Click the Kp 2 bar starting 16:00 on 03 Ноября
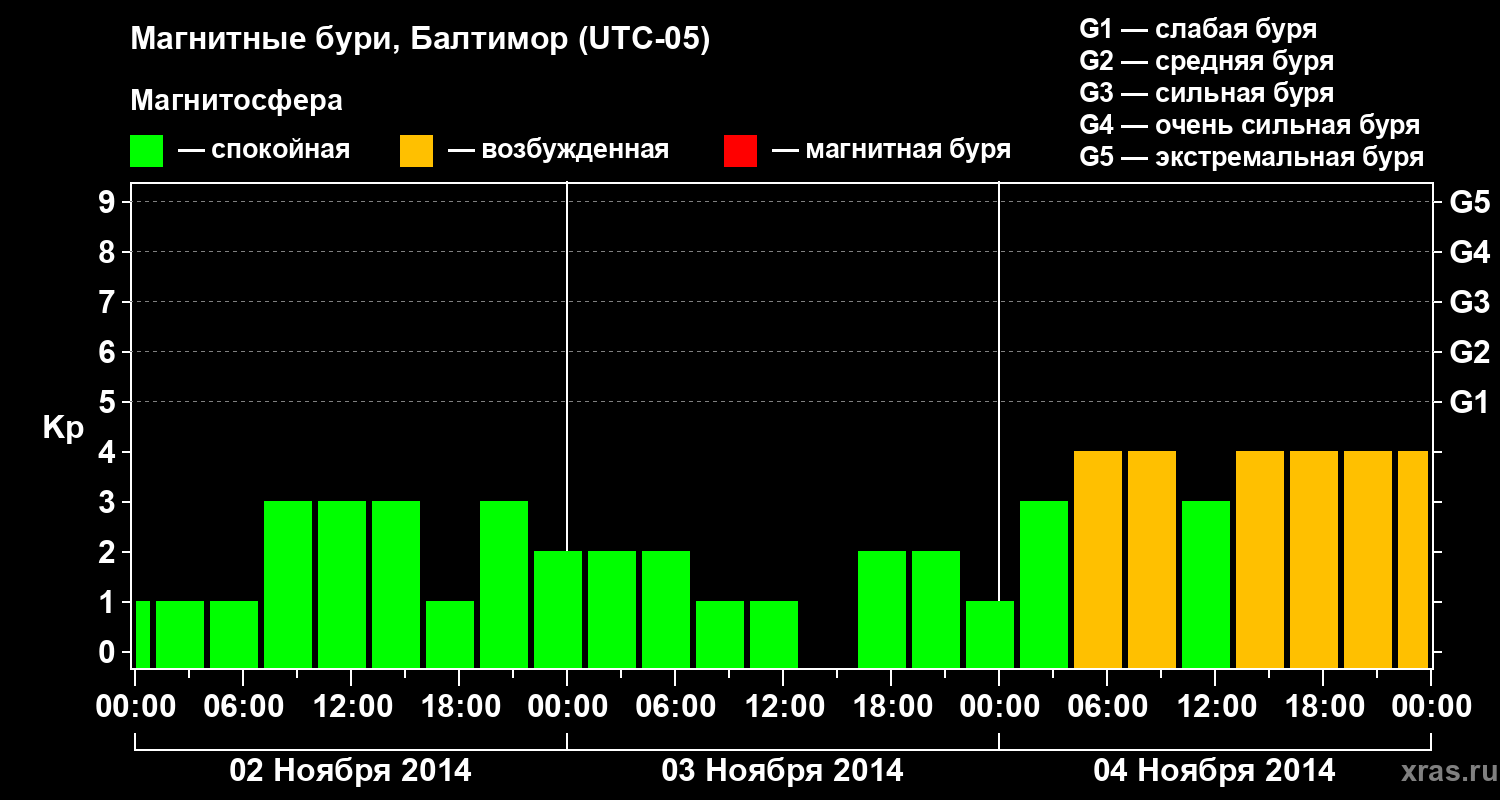Screen dimensions: 1500x800 (882, 609)
